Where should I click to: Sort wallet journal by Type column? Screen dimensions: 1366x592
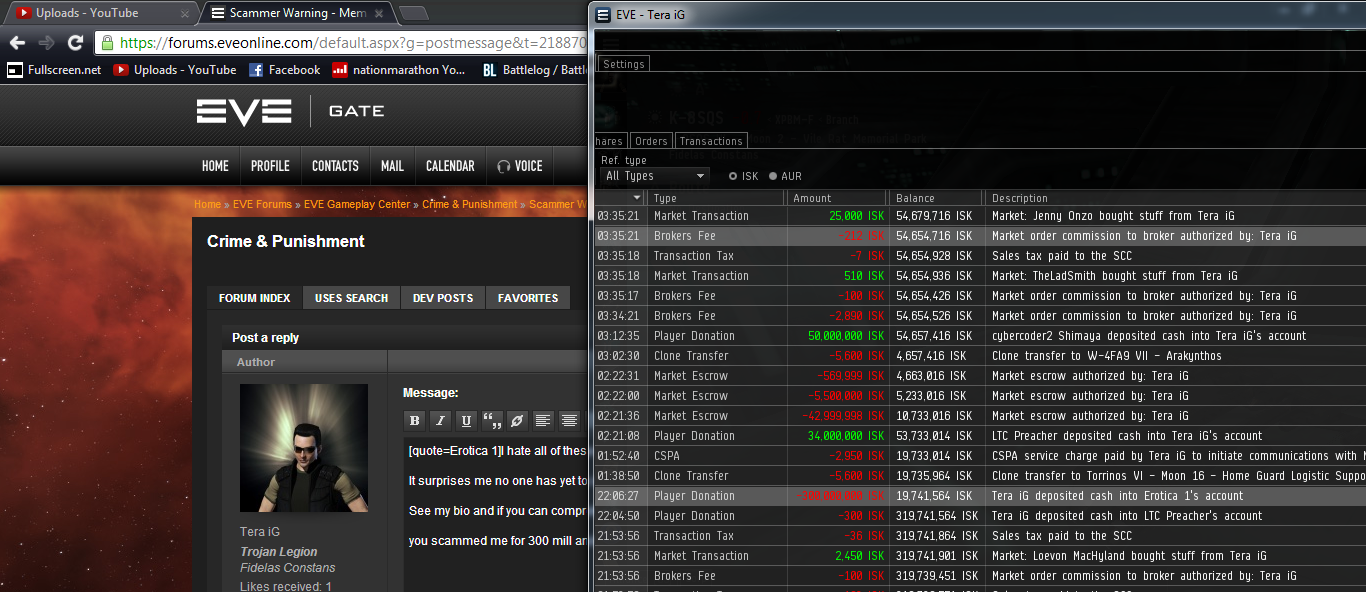pos(717,198)
